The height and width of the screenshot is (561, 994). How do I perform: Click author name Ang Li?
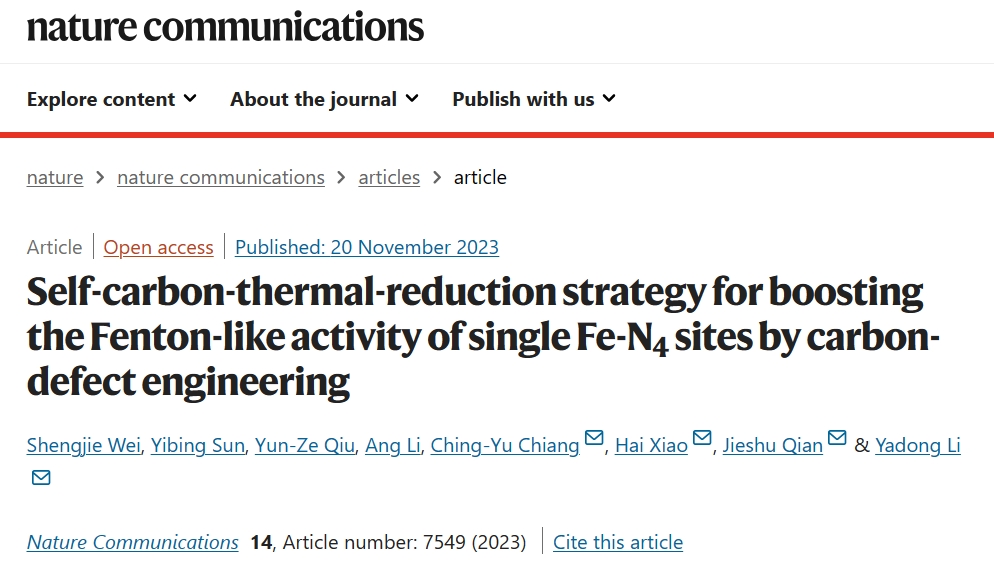tap(392, 446)
